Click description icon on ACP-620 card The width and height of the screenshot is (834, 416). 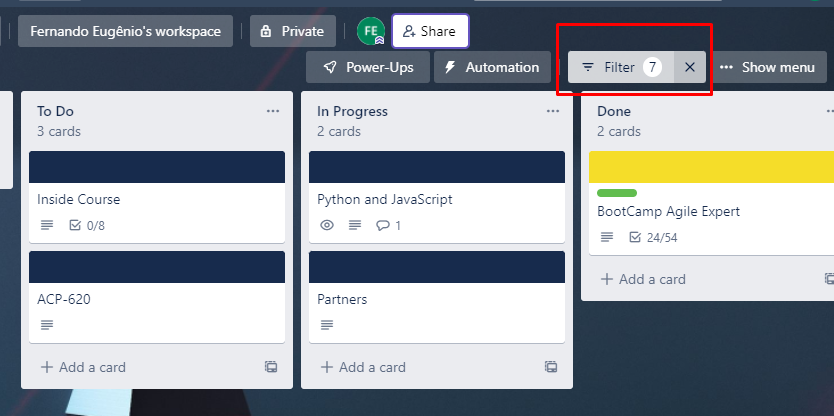pos(47,325)
